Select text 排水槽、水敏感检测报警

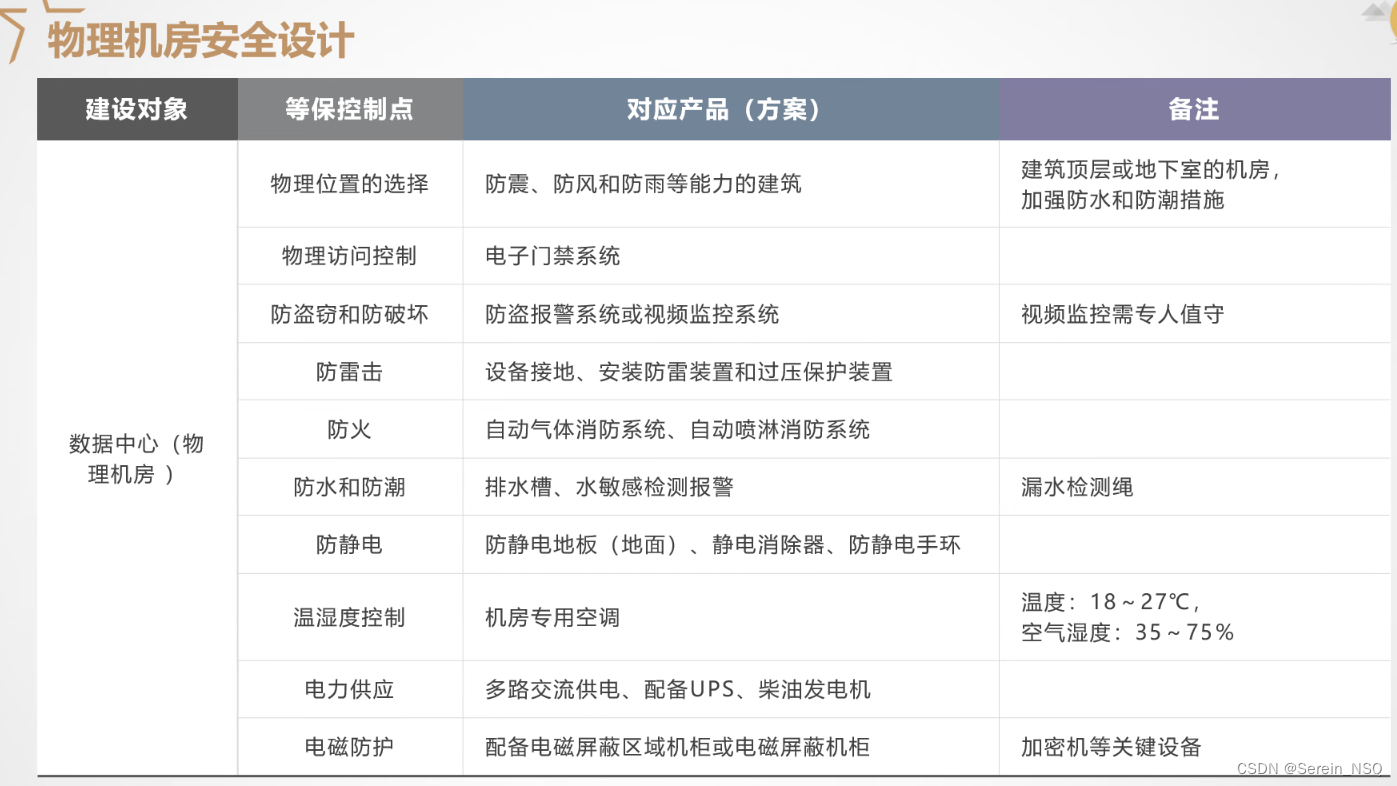[x=609, y=487]
